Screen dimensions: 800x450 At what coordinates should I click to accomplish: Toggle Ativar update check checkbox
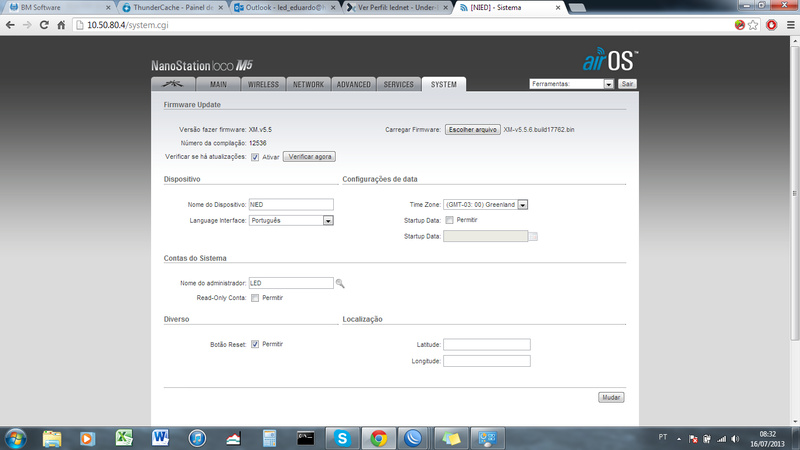(x=255, y=157)
